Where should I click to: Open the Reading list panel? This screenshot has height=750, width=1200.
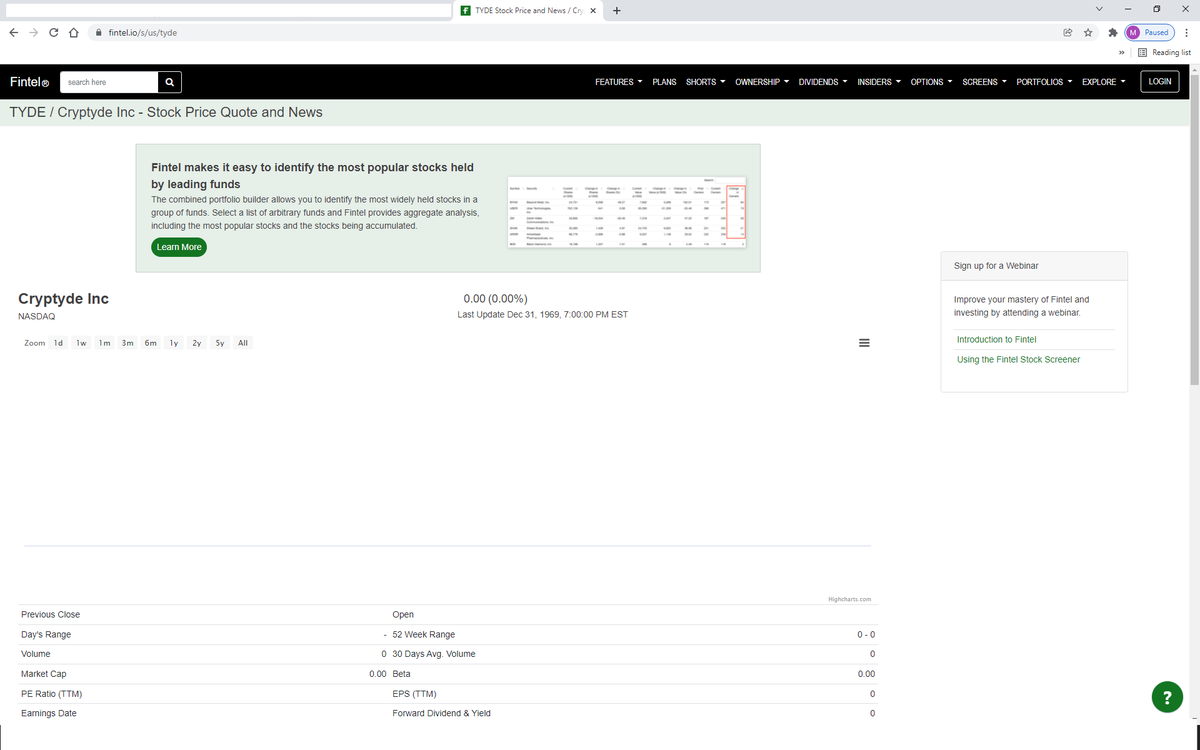[1164, 52]
